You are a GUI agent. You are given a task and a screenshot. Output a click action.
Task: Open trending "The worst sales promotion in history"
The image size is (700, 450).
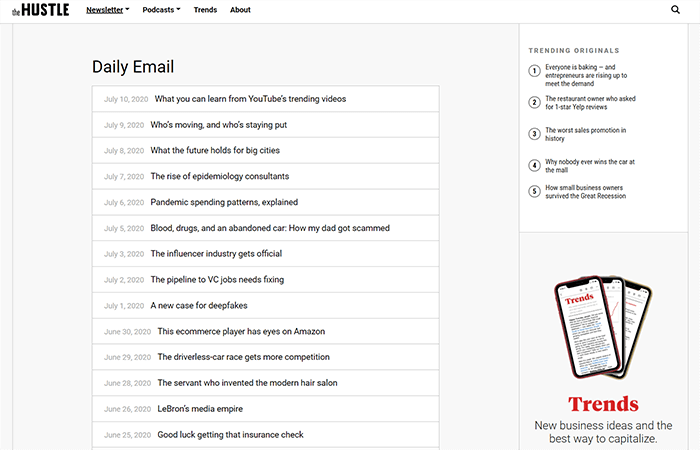(585, 134)
